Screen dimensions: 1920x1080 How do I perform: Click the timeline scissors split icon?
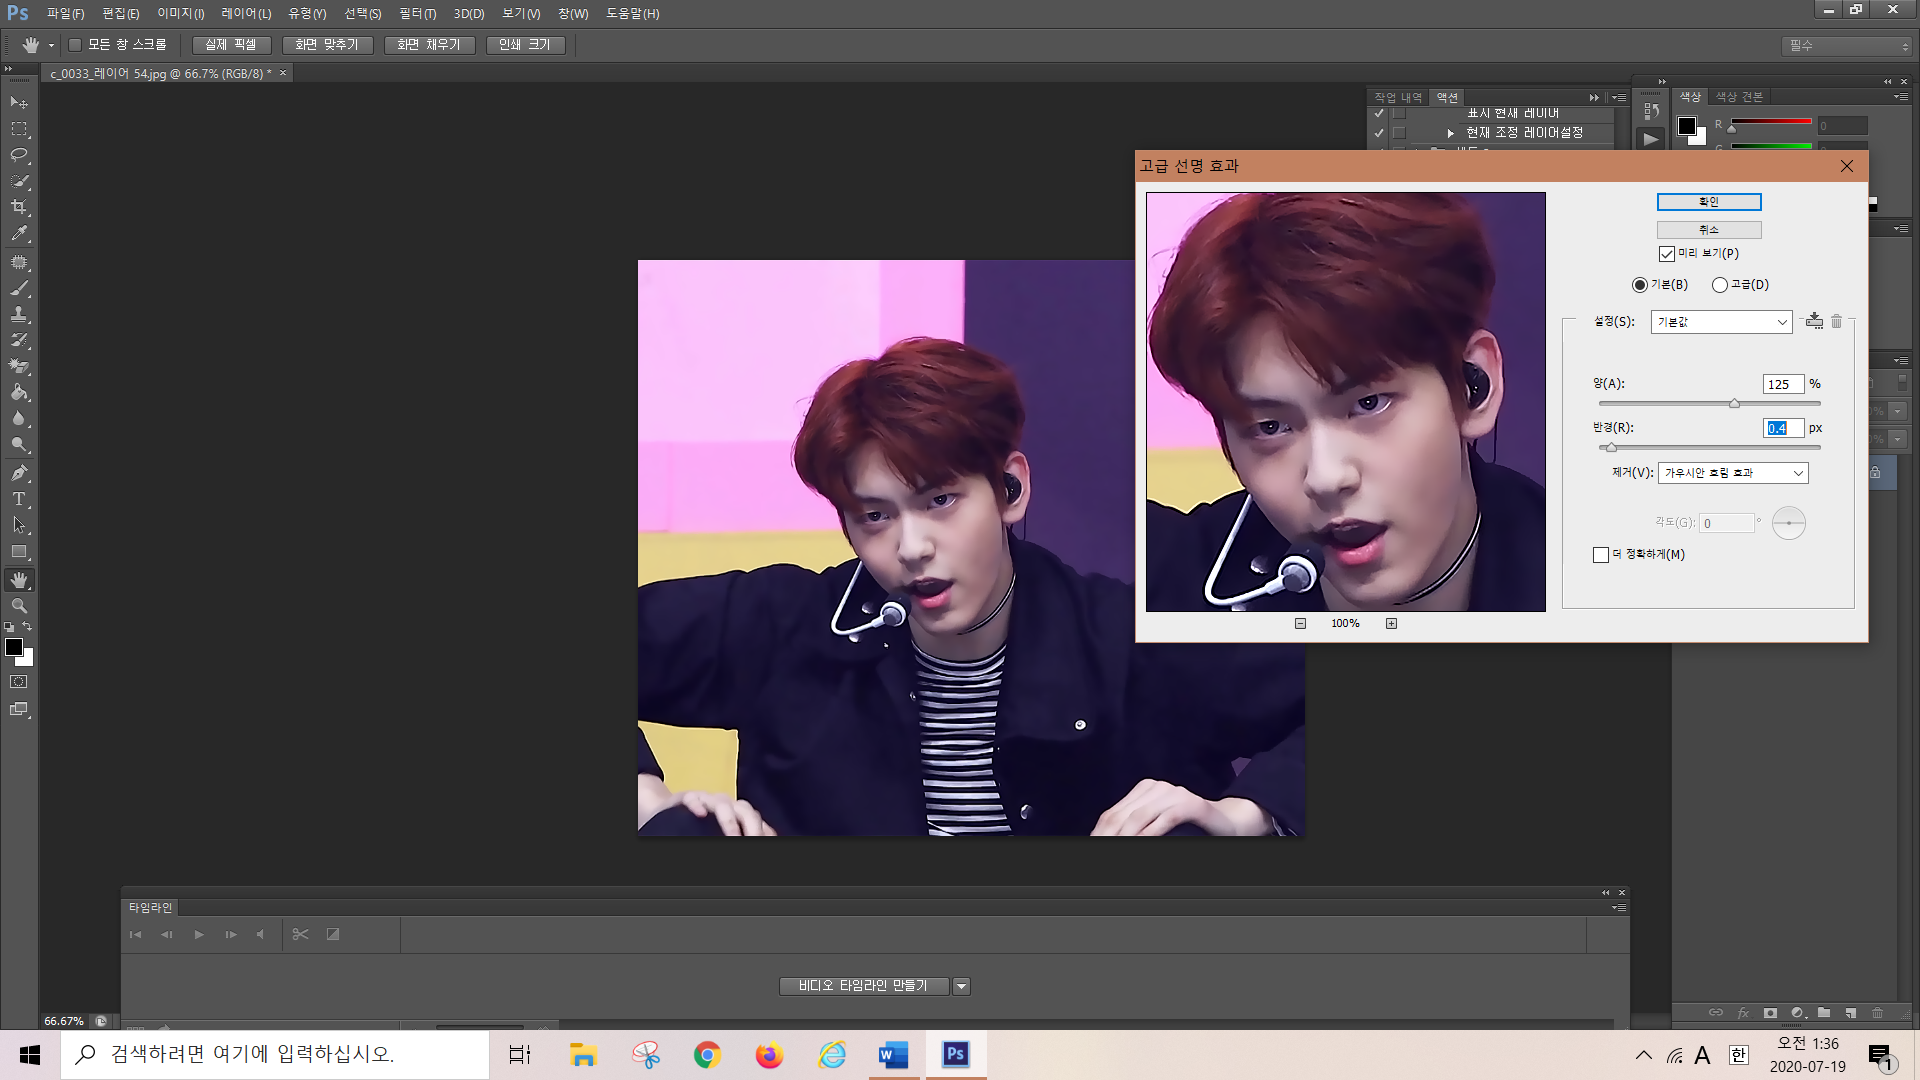300,934
